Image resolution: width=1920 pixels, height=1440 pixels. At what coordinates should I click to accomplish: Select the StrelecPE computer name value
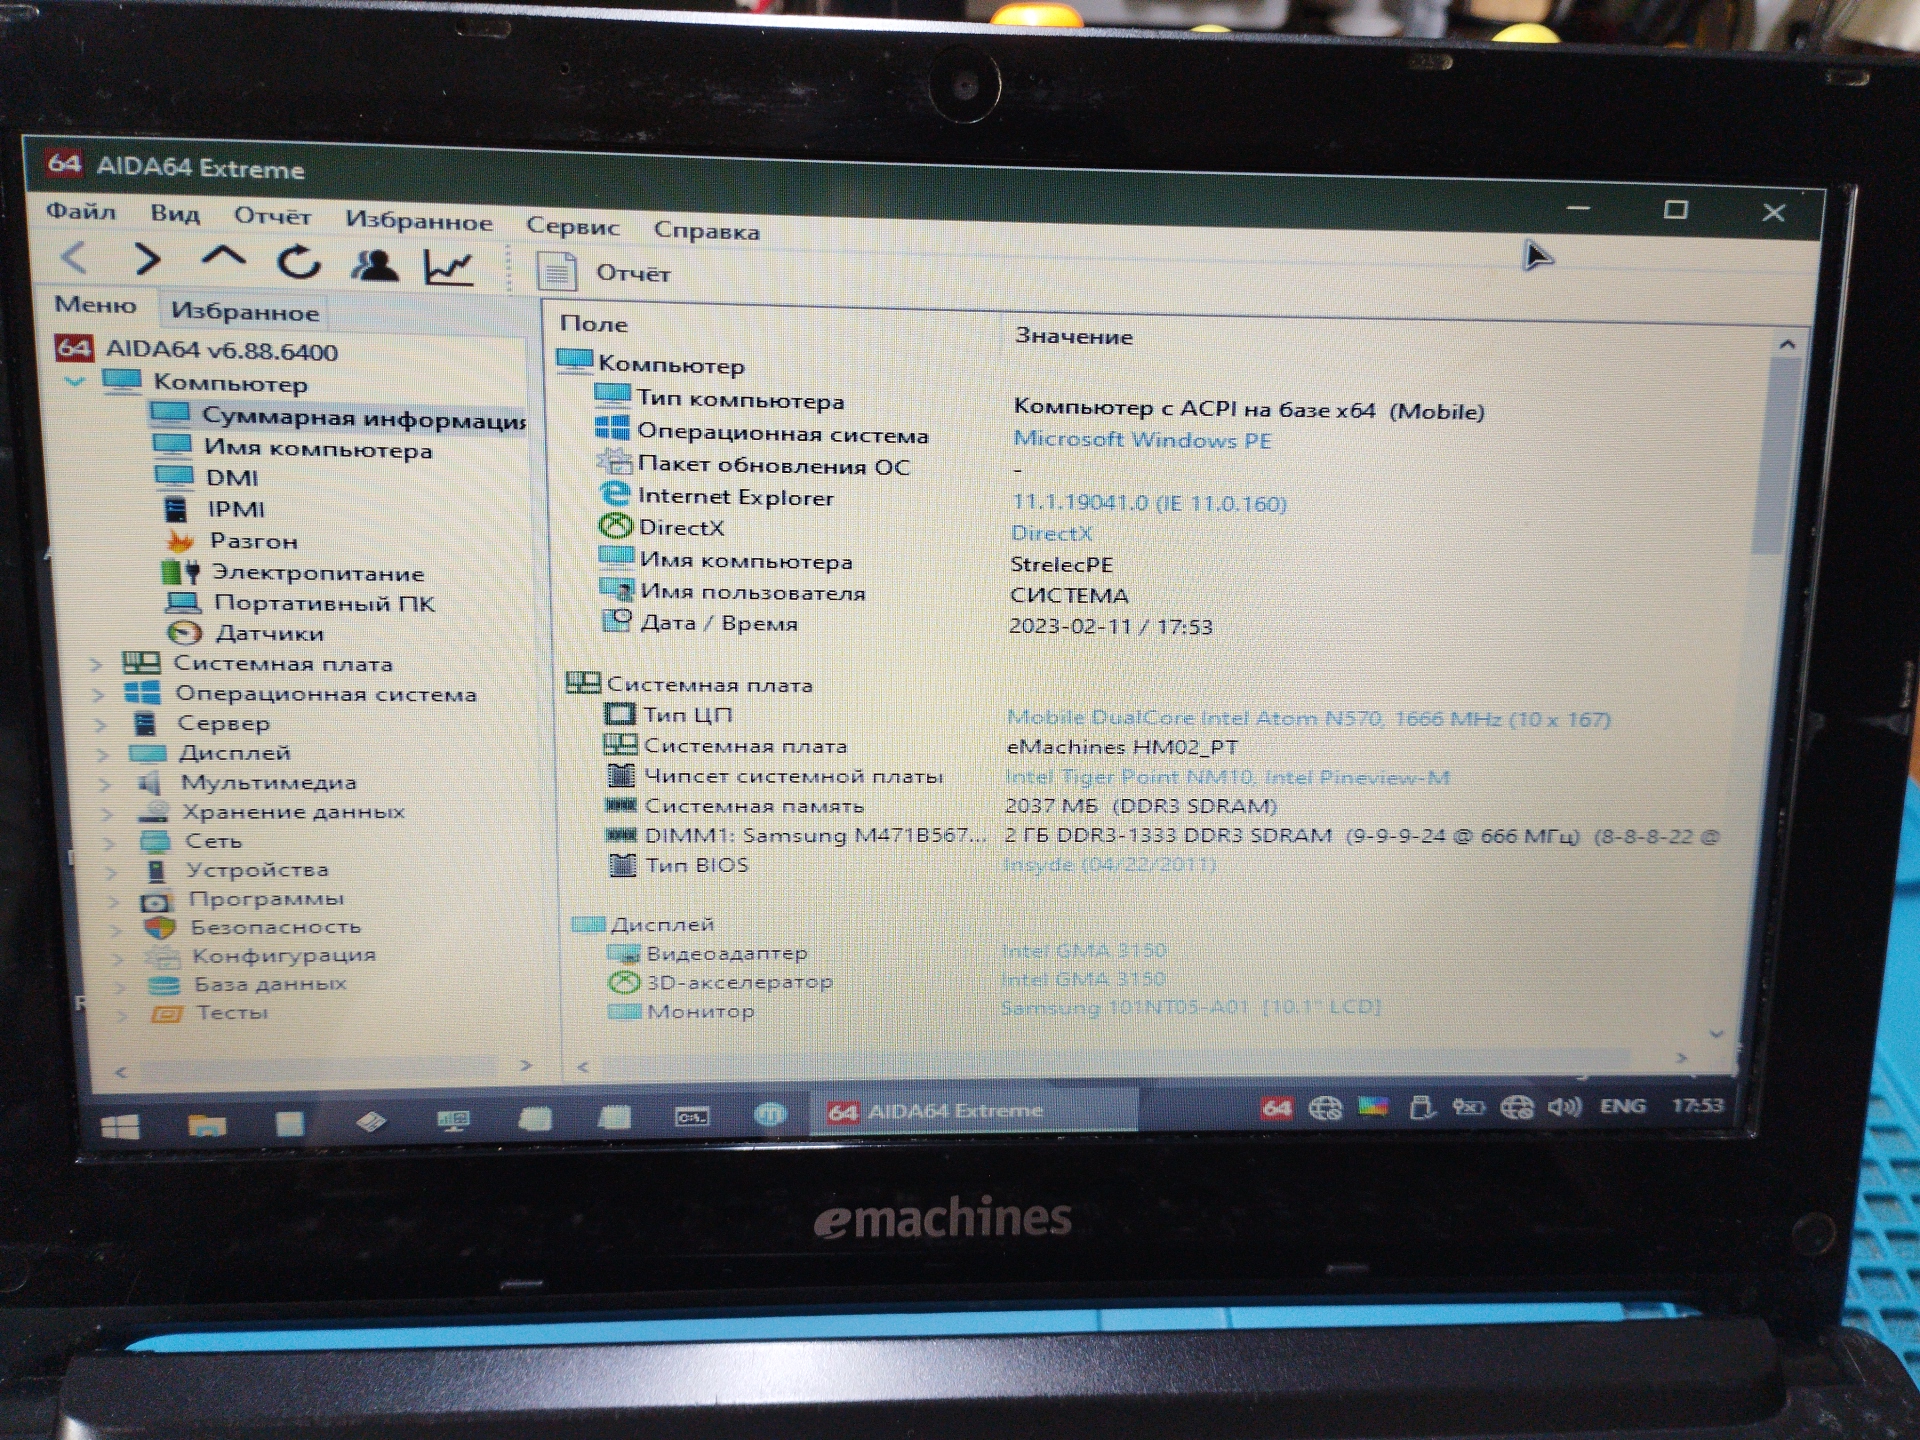tap(1061, 564)
